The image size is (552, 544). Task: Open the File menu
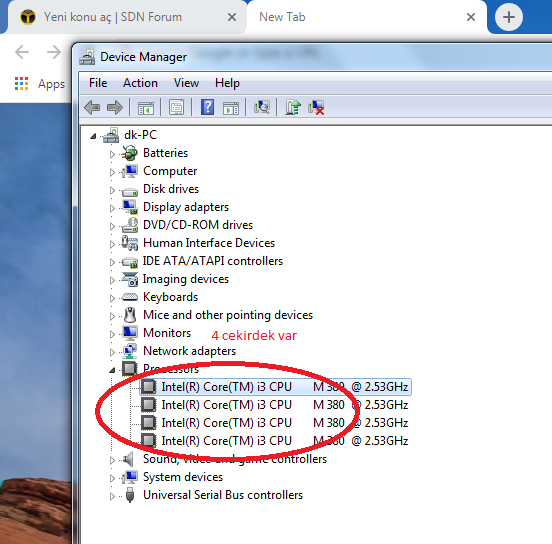98,83
